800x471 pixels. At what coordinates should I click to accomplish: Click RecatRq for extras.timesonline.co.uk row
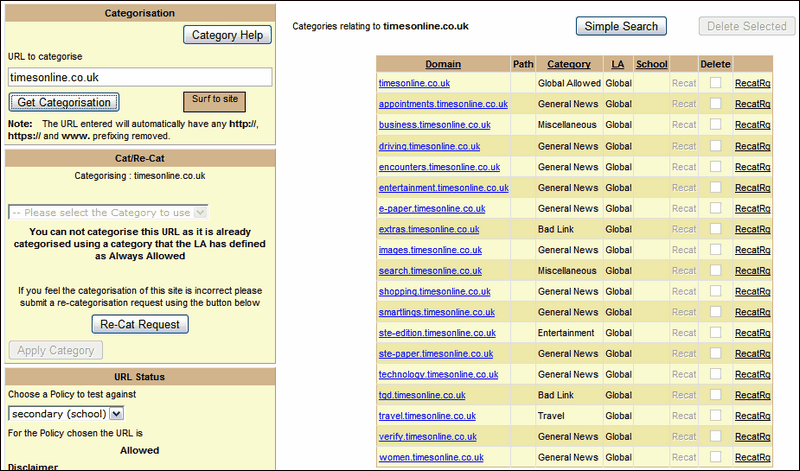point(753,230)
